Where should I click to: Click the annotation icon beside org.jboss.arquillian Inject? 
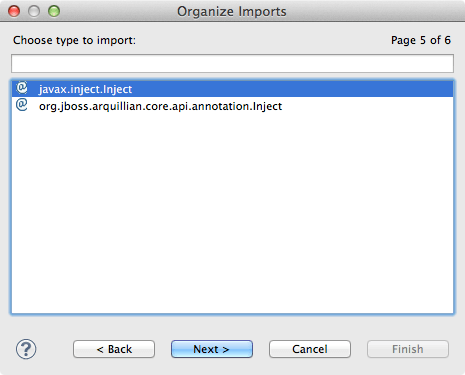tap(22, 105)
